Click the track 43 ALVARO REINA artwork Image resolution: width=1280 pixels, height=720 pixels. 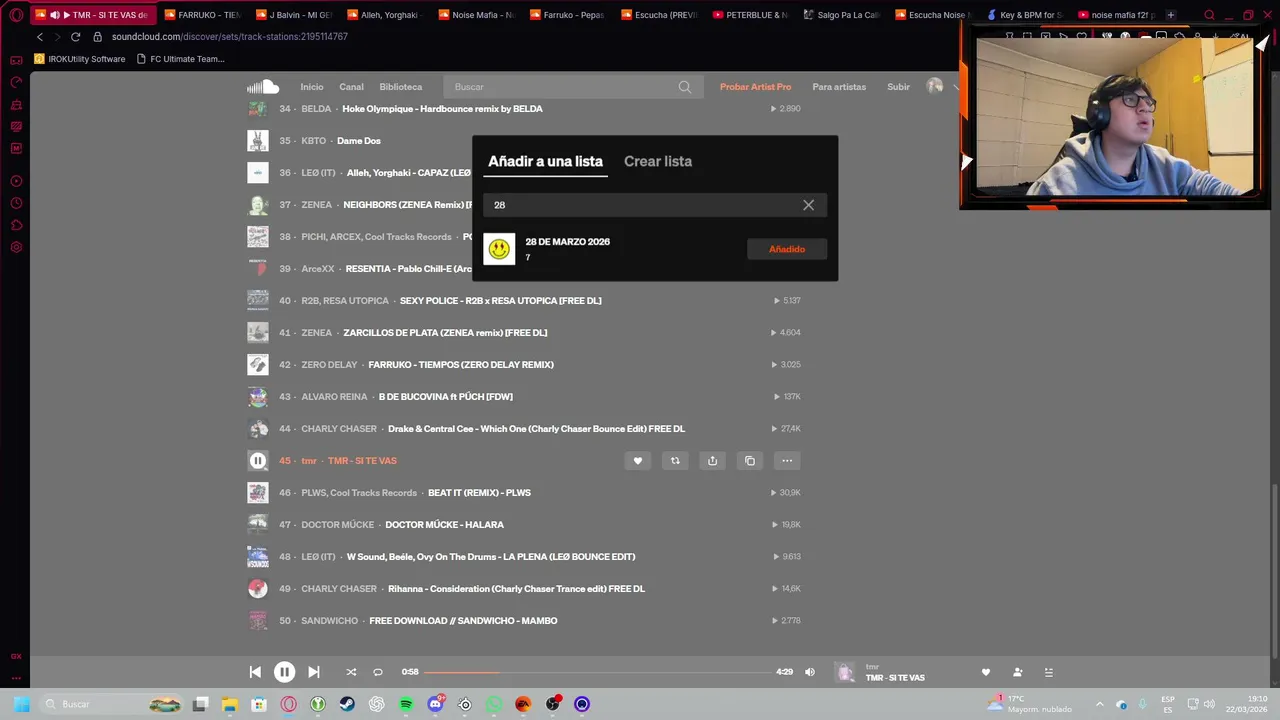coord(258,397)
